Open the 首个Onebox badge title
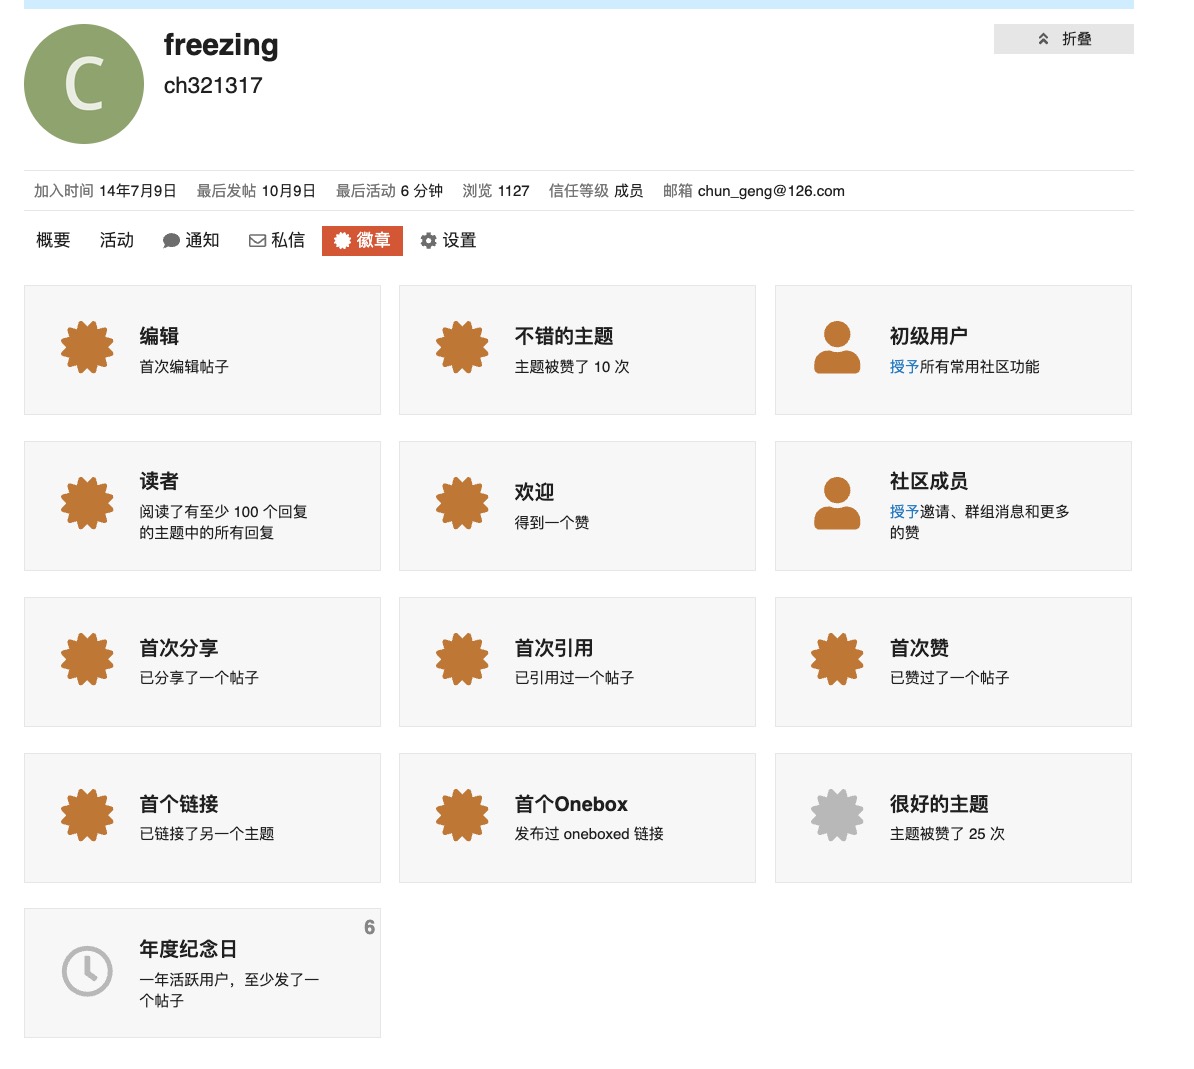This screenshot has width=1194, height=1069. [x=571, y=804]
